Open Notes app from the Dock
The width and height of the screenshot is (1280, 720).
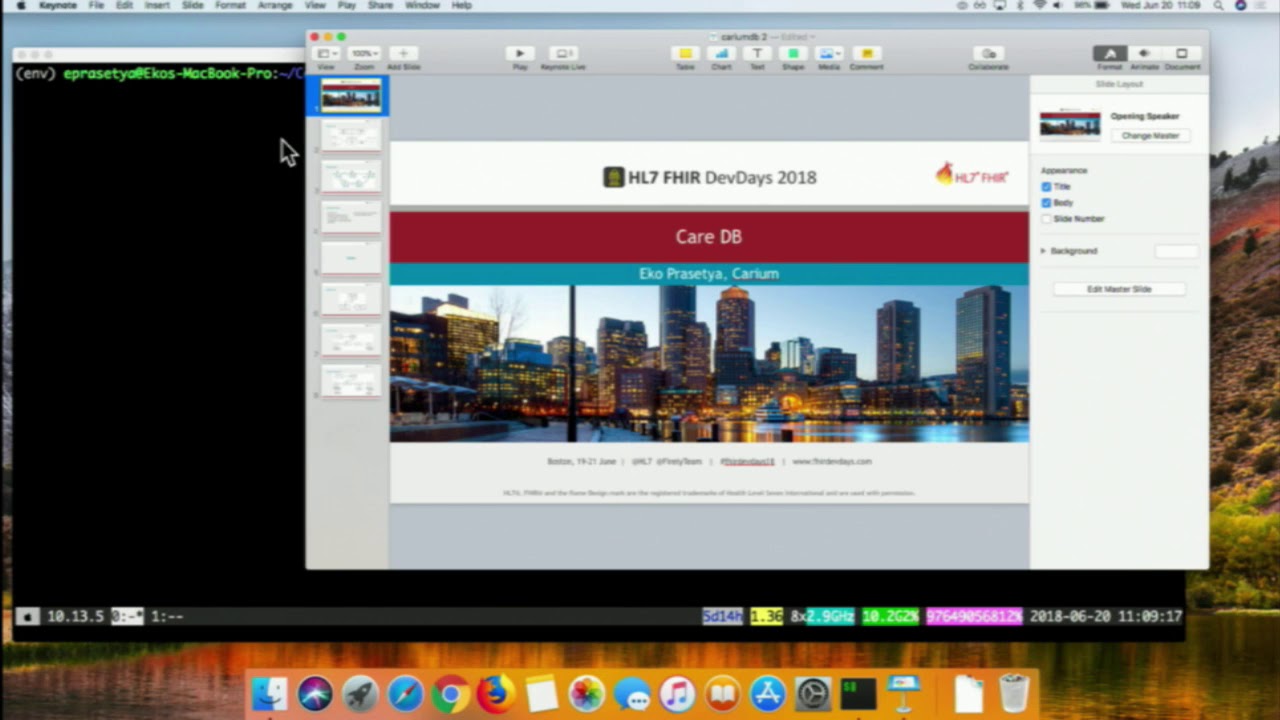coord(541,693)
